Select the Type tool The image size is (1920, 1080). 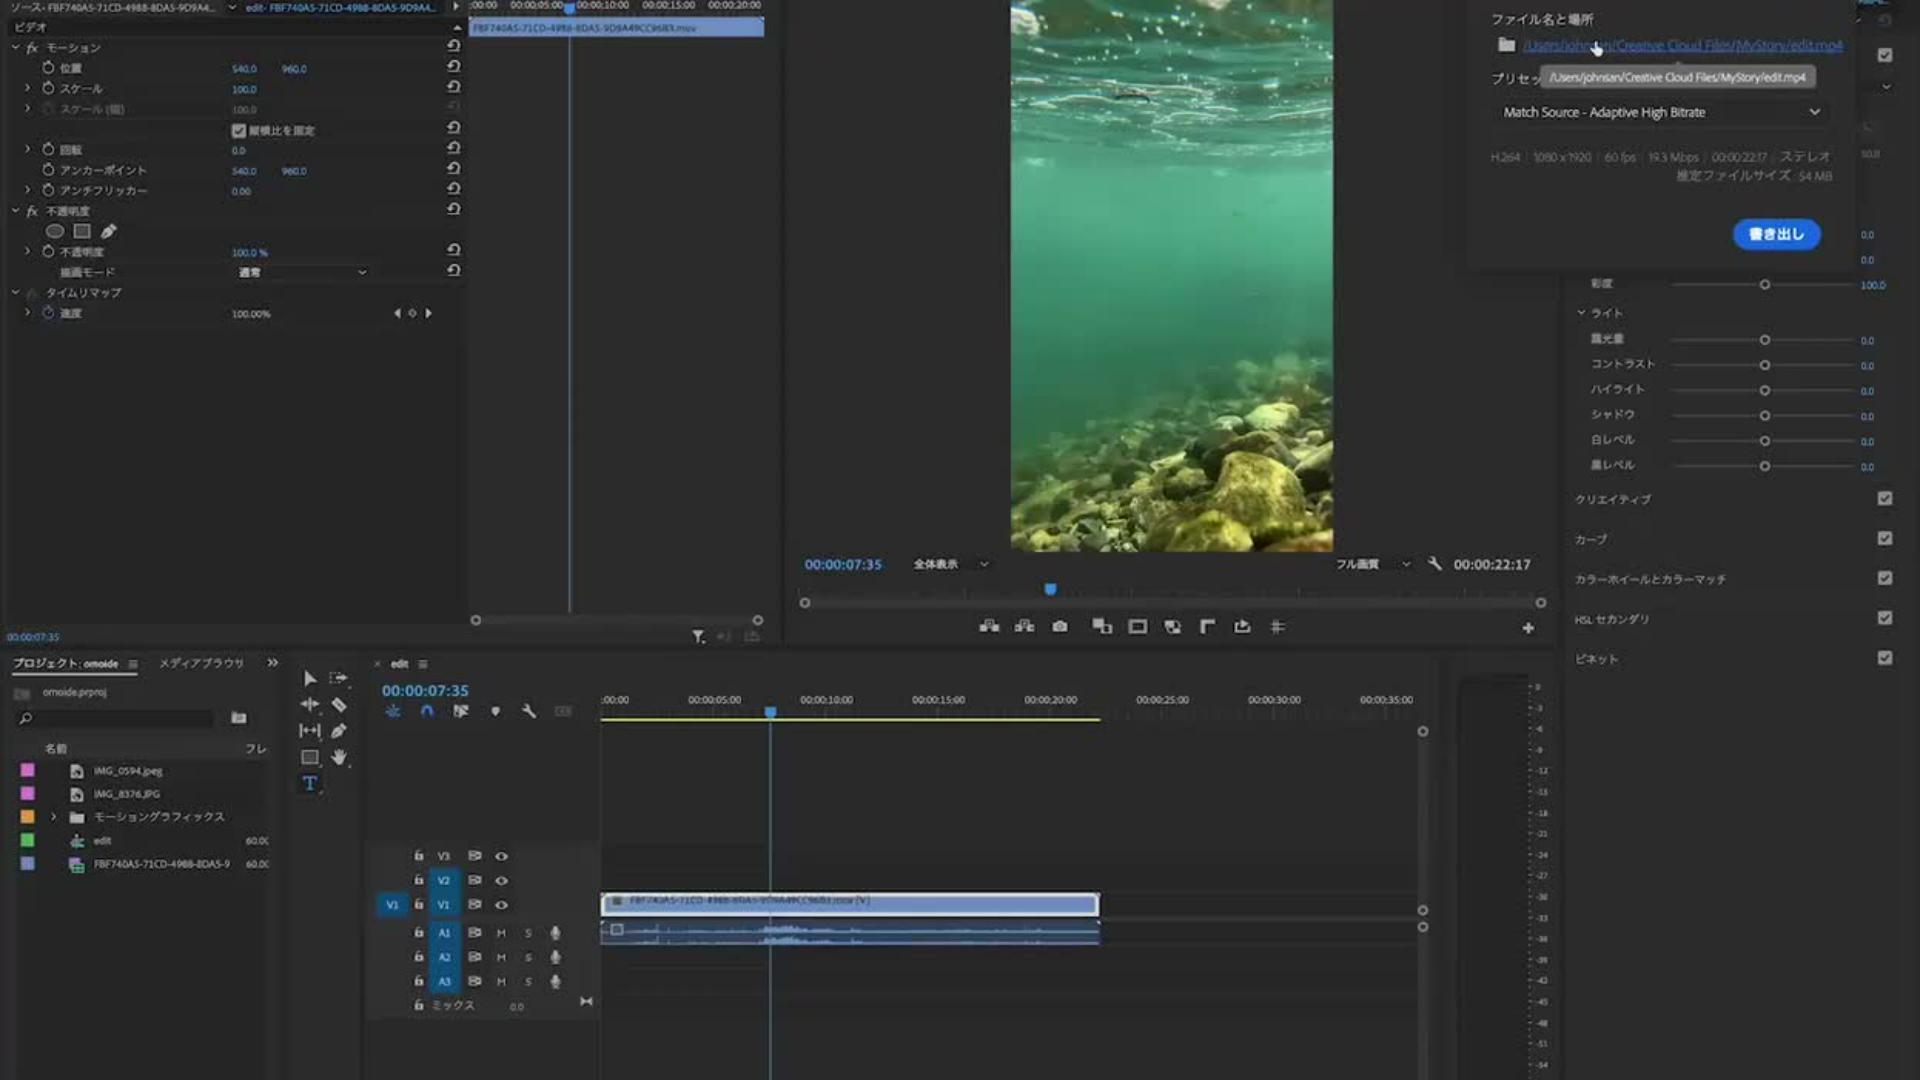click(x=310, y=783)
